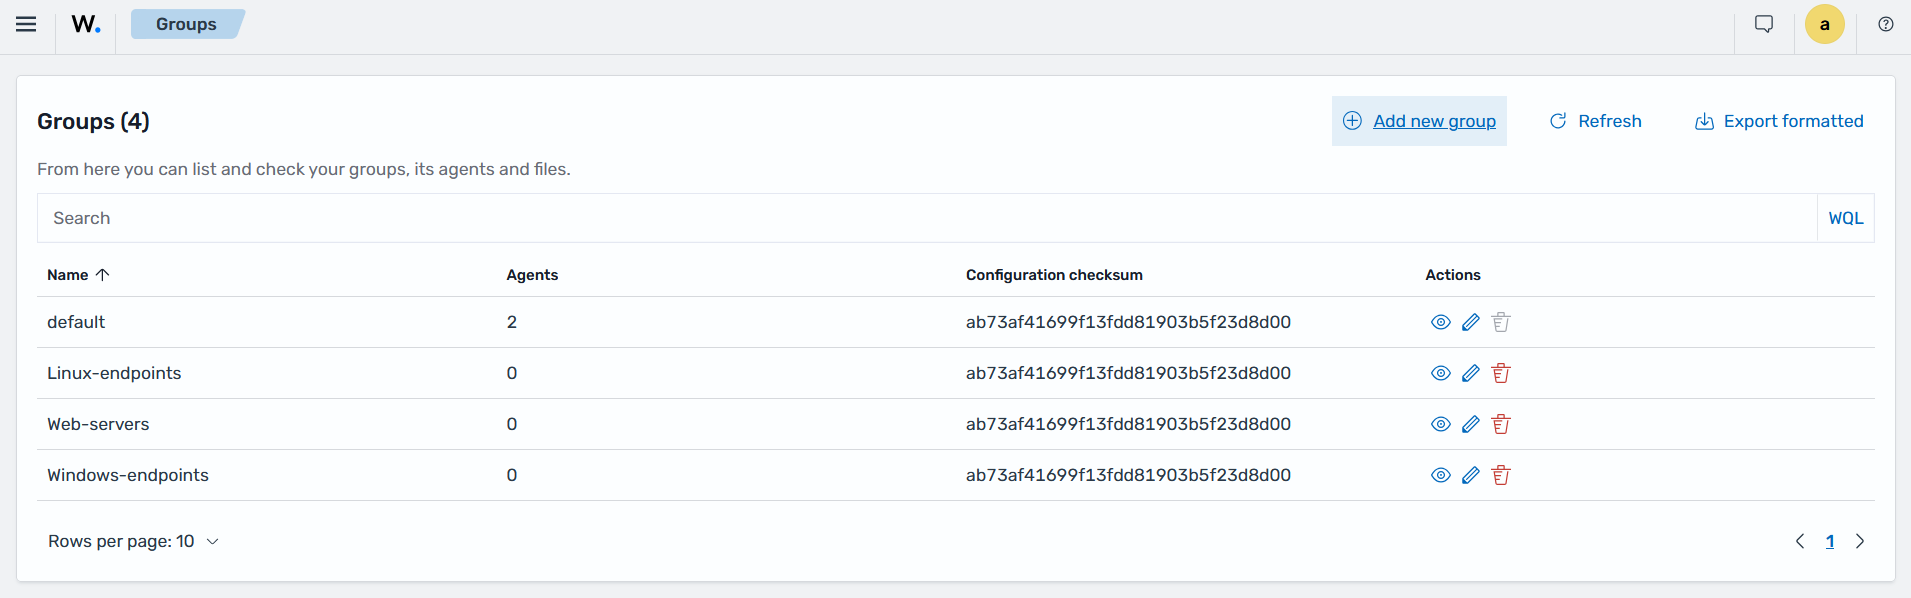The image size is (1911, 598).
Task: Click the Refresh button
Action: click(1596, 121)
